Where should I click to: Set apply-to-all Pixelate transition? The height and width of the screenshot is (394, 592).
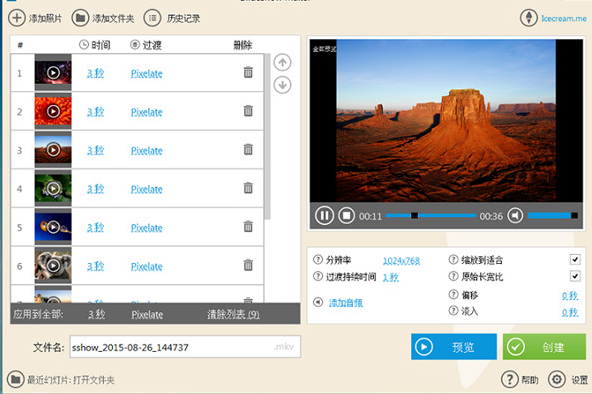click(x=147, y=314)
